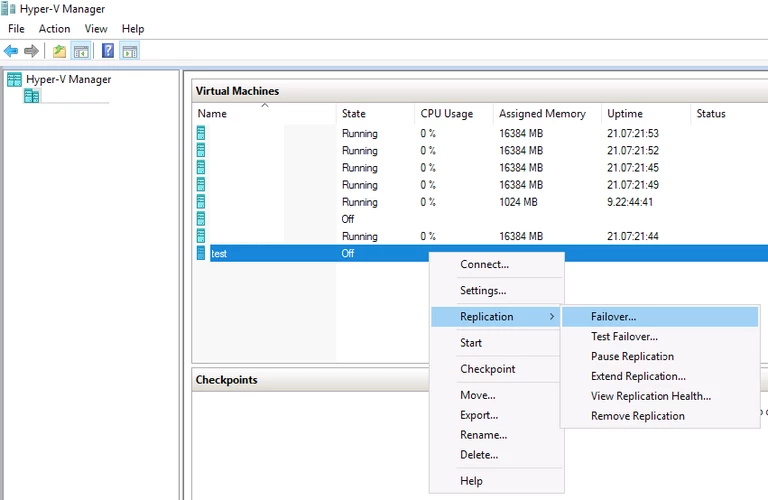Click the VM icon with uptime 21.07:21:45
768x500 pixels.
pos(201,167)
